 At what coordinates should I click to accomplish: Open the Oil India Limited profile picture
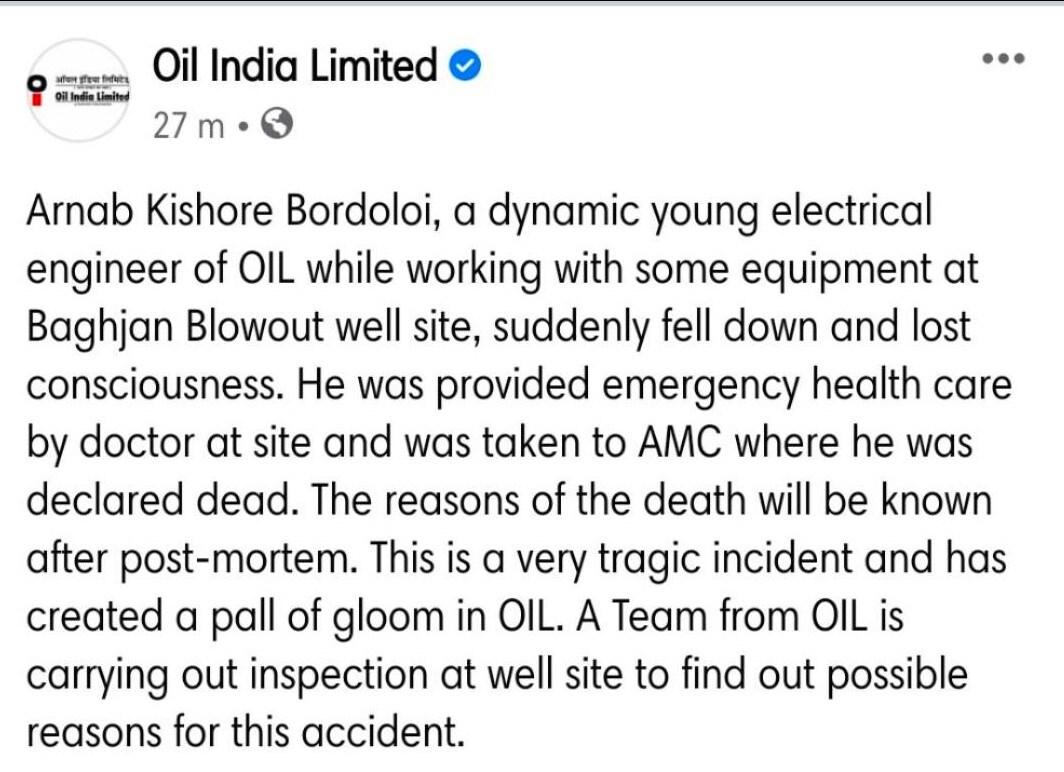(79, 90)
